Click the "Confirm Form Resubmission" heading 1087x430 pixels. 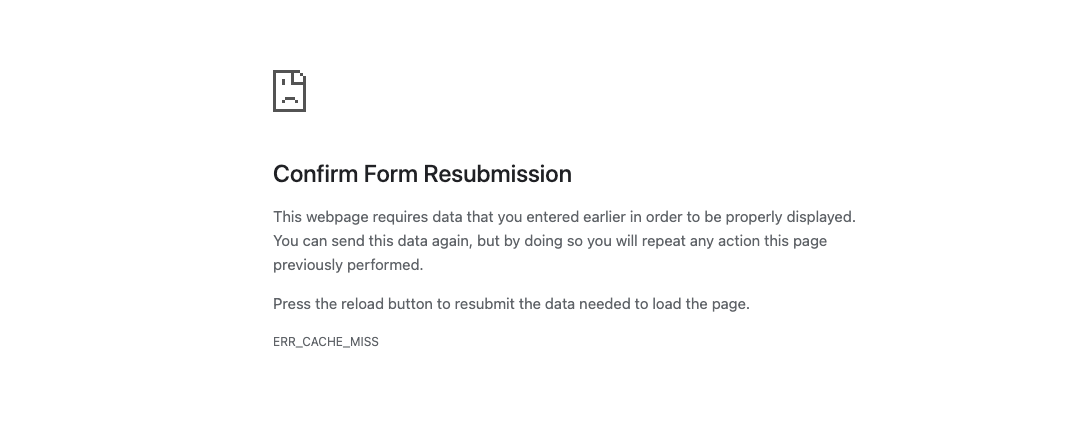[x=422, y=174]
